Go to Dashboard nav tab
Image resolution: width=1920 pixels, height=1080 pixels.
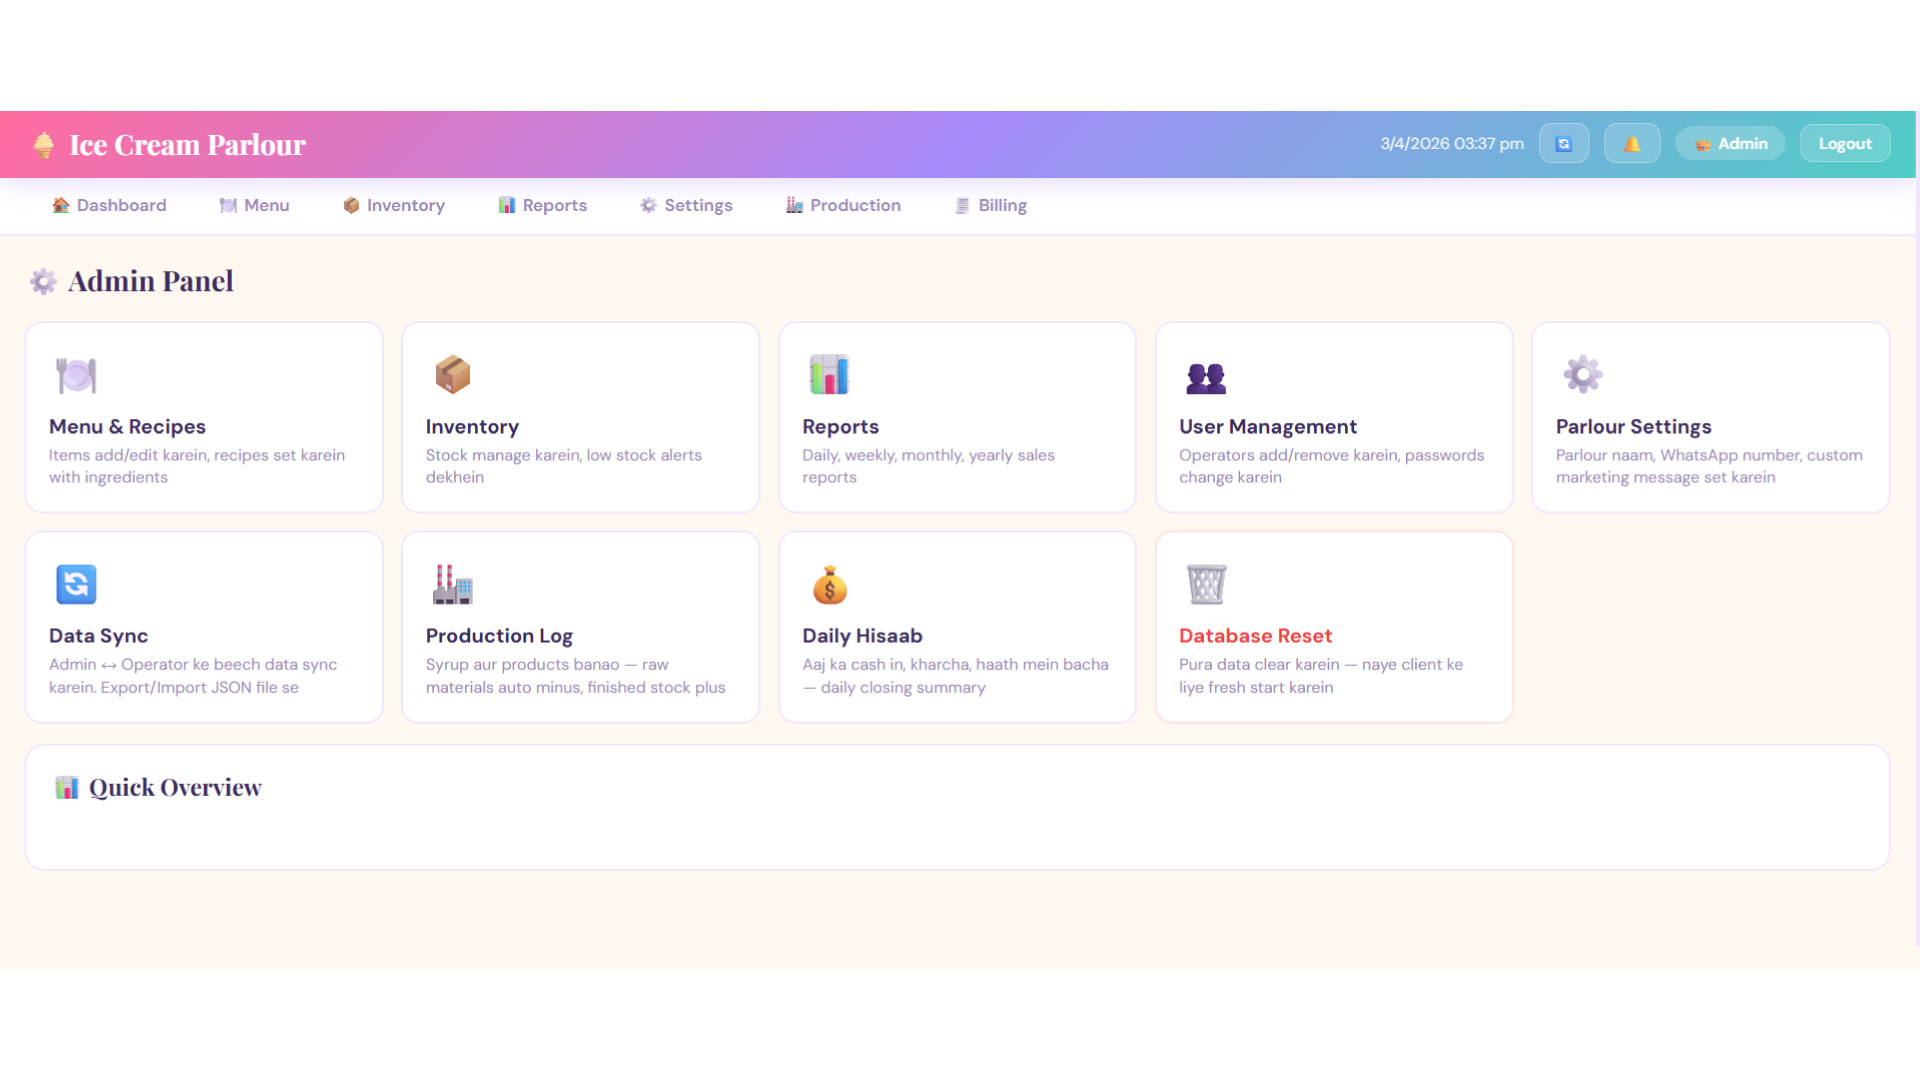109,205
